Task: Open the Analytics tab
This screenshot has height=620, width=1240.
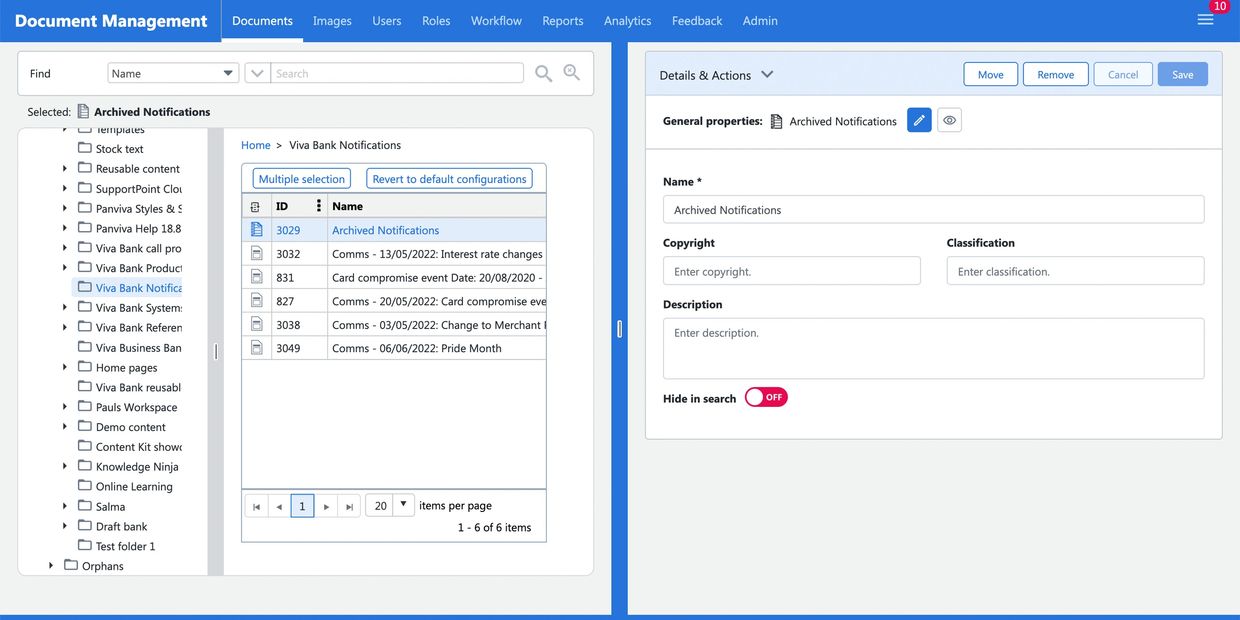Action: click(x=627, y=20)
